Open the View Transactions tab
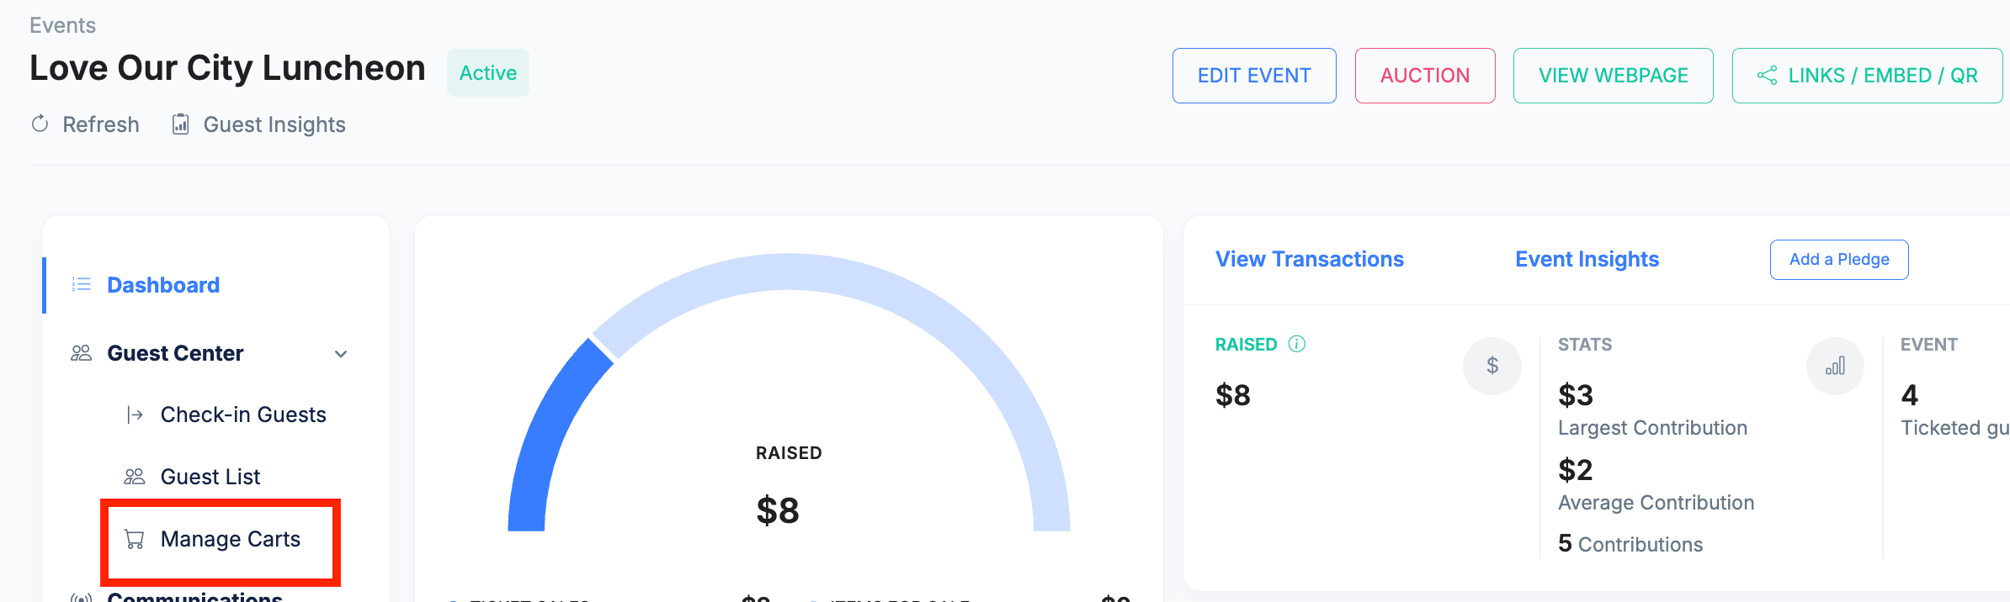The width and height of the screenshot is (2010, 602). 1309,259
